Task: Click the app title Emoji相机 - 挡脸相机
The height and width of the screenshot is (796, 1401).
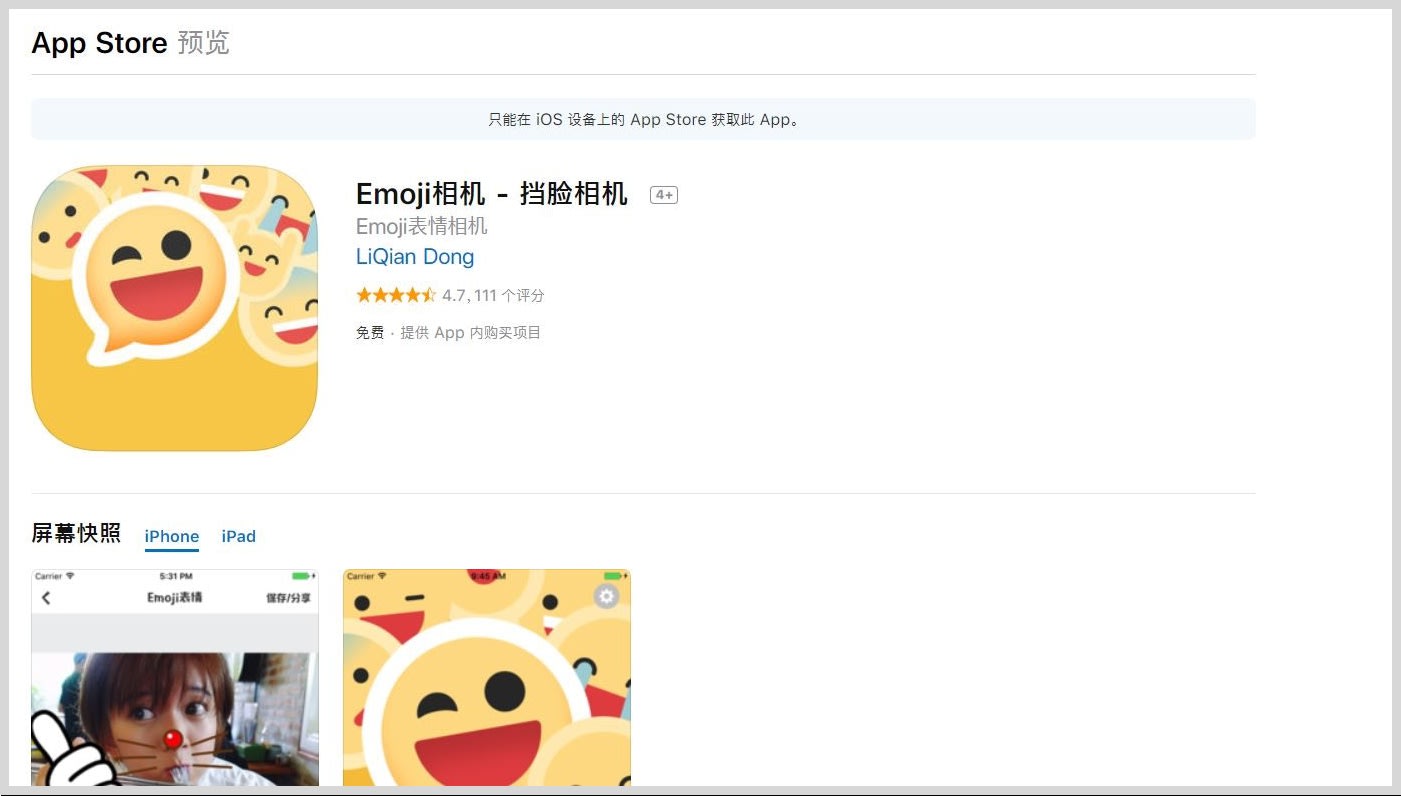Action: [492, 194]
